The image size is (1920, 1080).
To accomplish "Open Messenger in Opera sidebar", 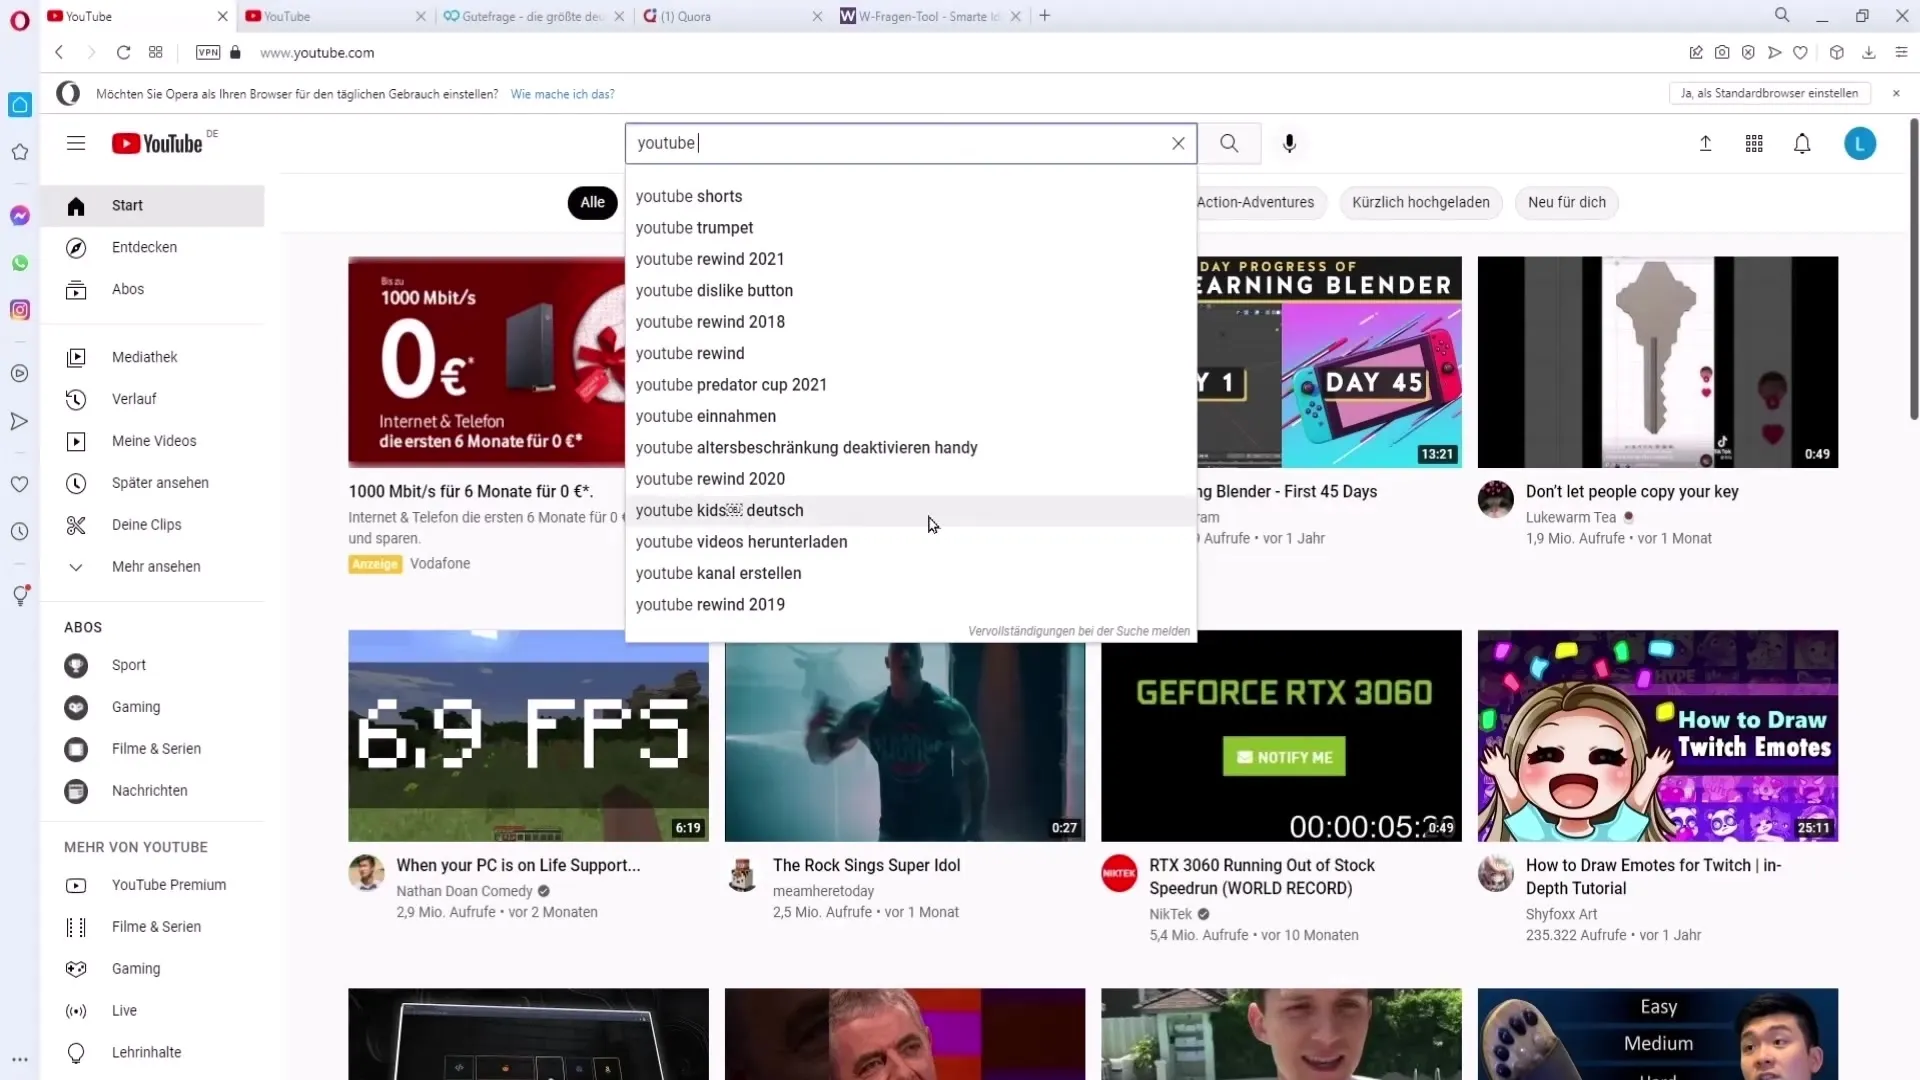I will point(20,215).
